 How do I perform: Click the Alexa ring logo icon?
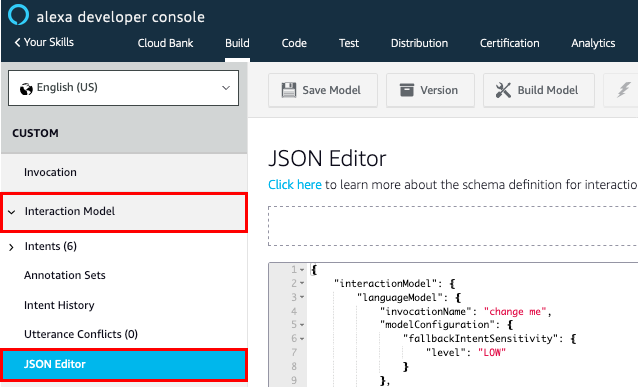18,15
